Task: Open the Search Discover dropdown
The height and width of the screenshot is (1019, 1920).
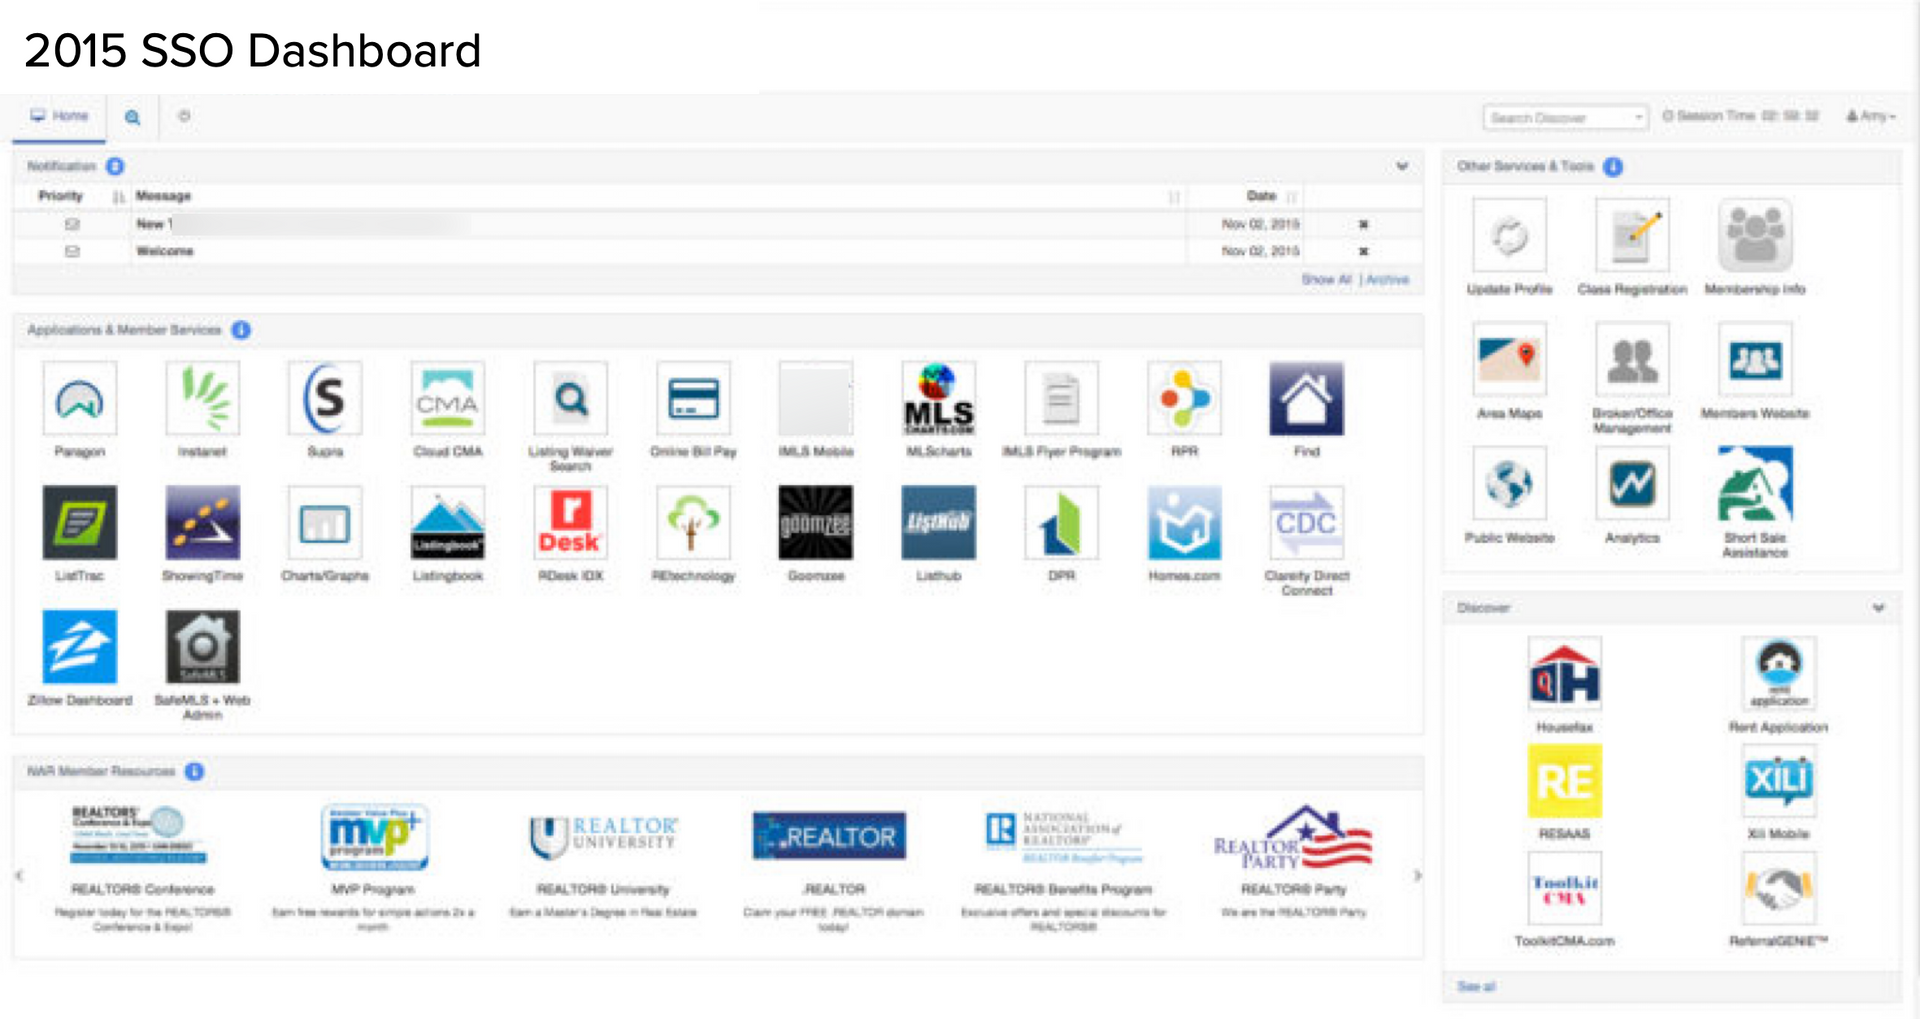Action: 1565,117
